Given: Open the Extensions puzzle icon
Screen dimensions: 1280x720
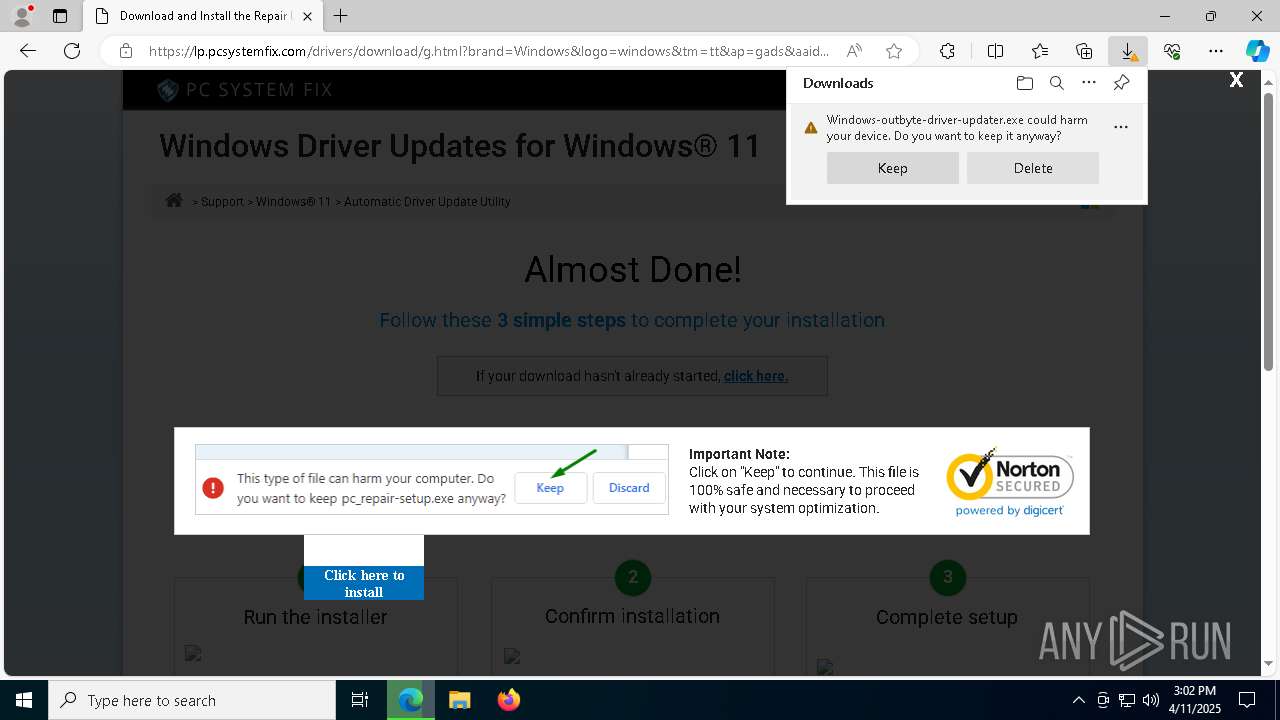Looking at the screenshot, I should click(947, 51).
